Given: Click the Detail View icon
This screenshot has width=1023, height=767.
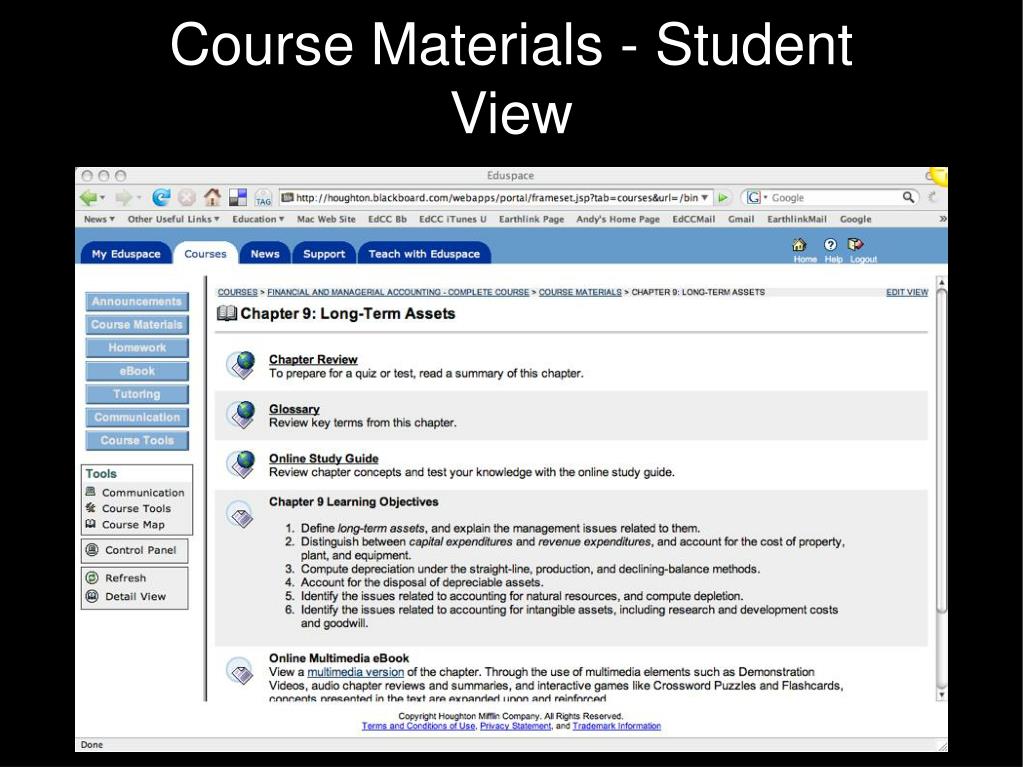Looking at the screenshot, I should [92, 596].
